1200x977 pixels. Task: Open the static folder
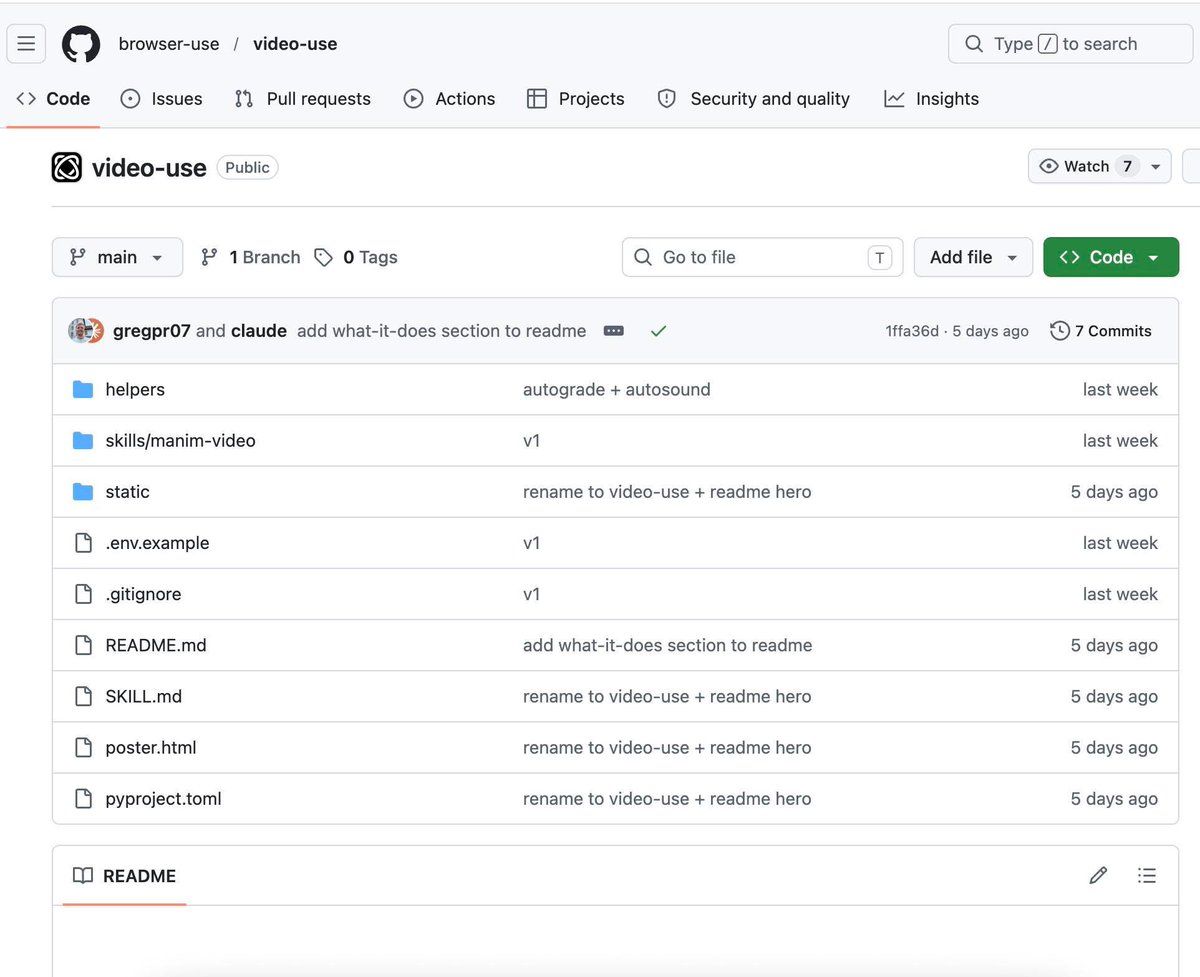tap(128, 492)
